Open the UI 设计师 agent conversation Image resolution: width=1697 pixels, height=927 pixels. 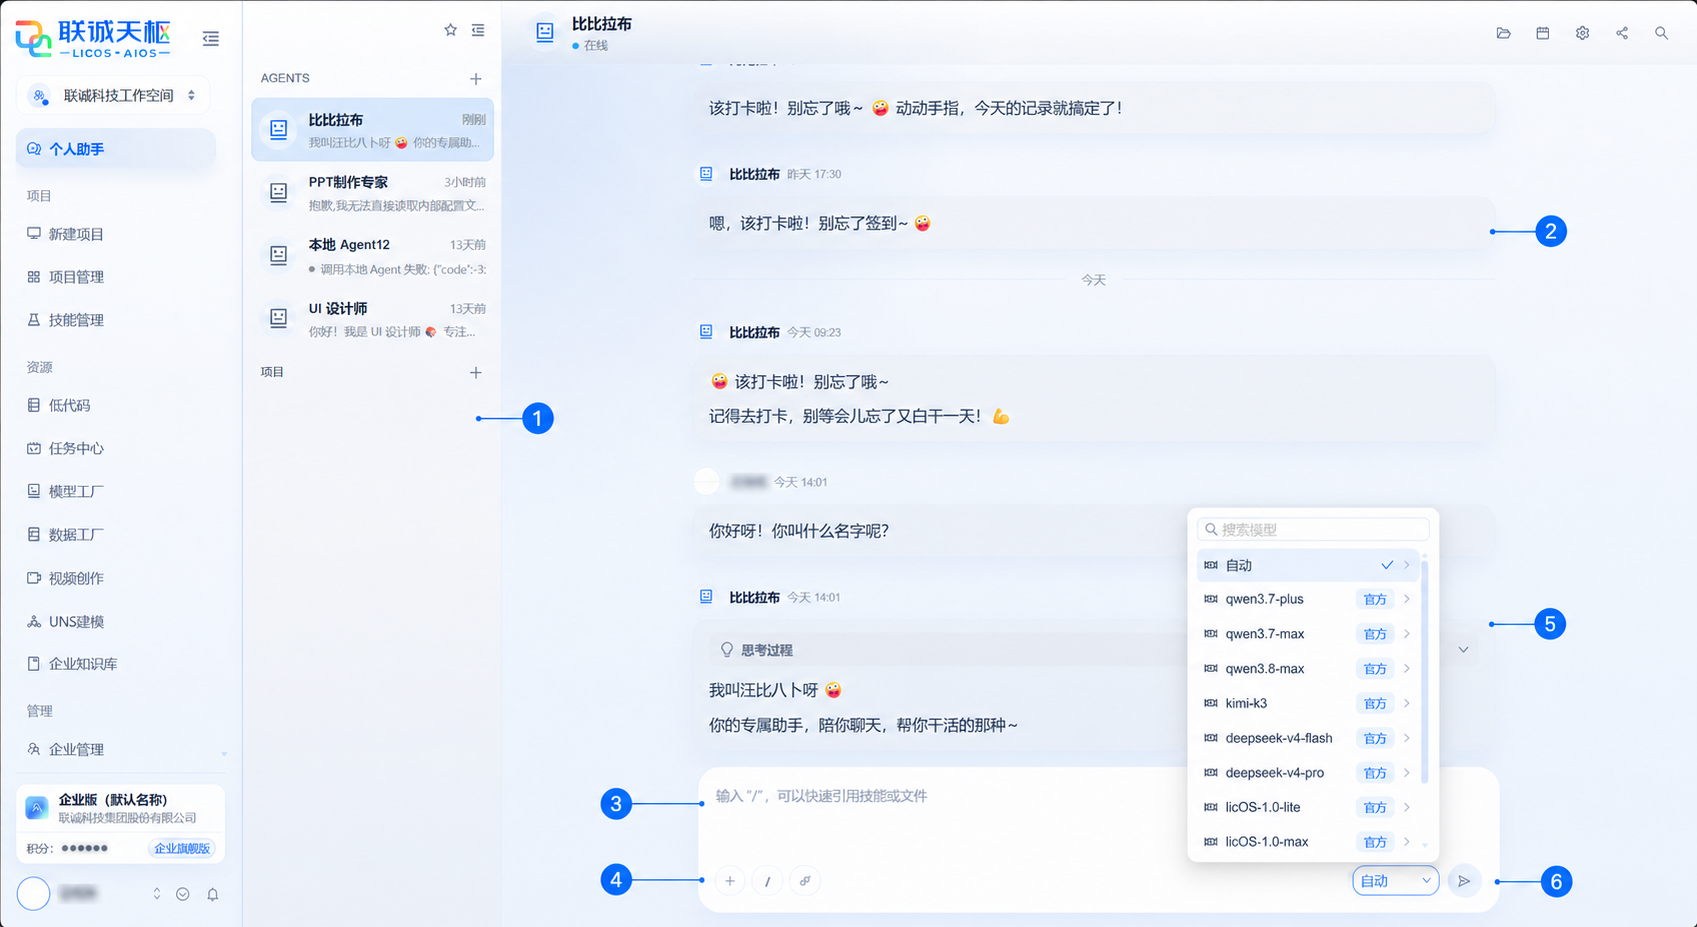pyautogui.click(x=373, y=319)
